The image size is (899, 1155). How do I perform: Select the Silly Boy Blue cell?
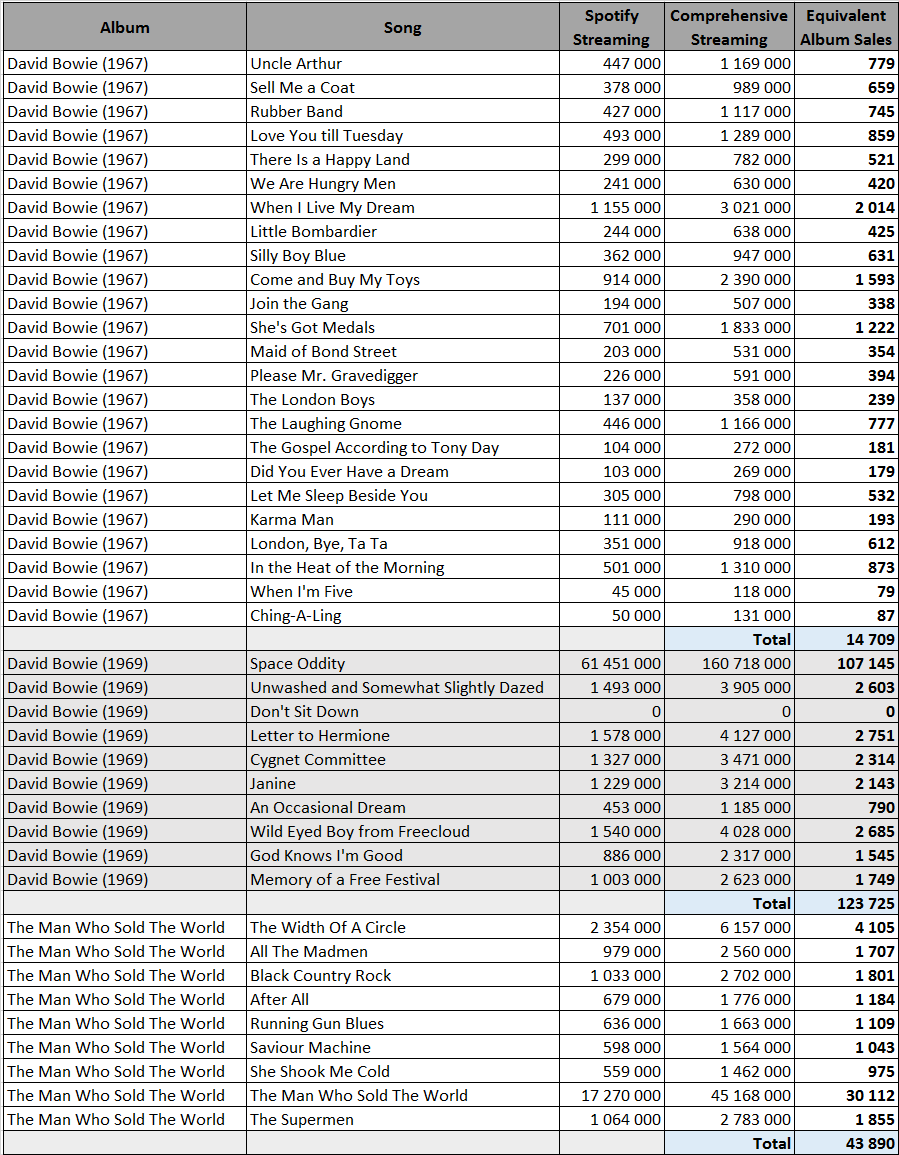pyautogui.click(x=402, y=256)
